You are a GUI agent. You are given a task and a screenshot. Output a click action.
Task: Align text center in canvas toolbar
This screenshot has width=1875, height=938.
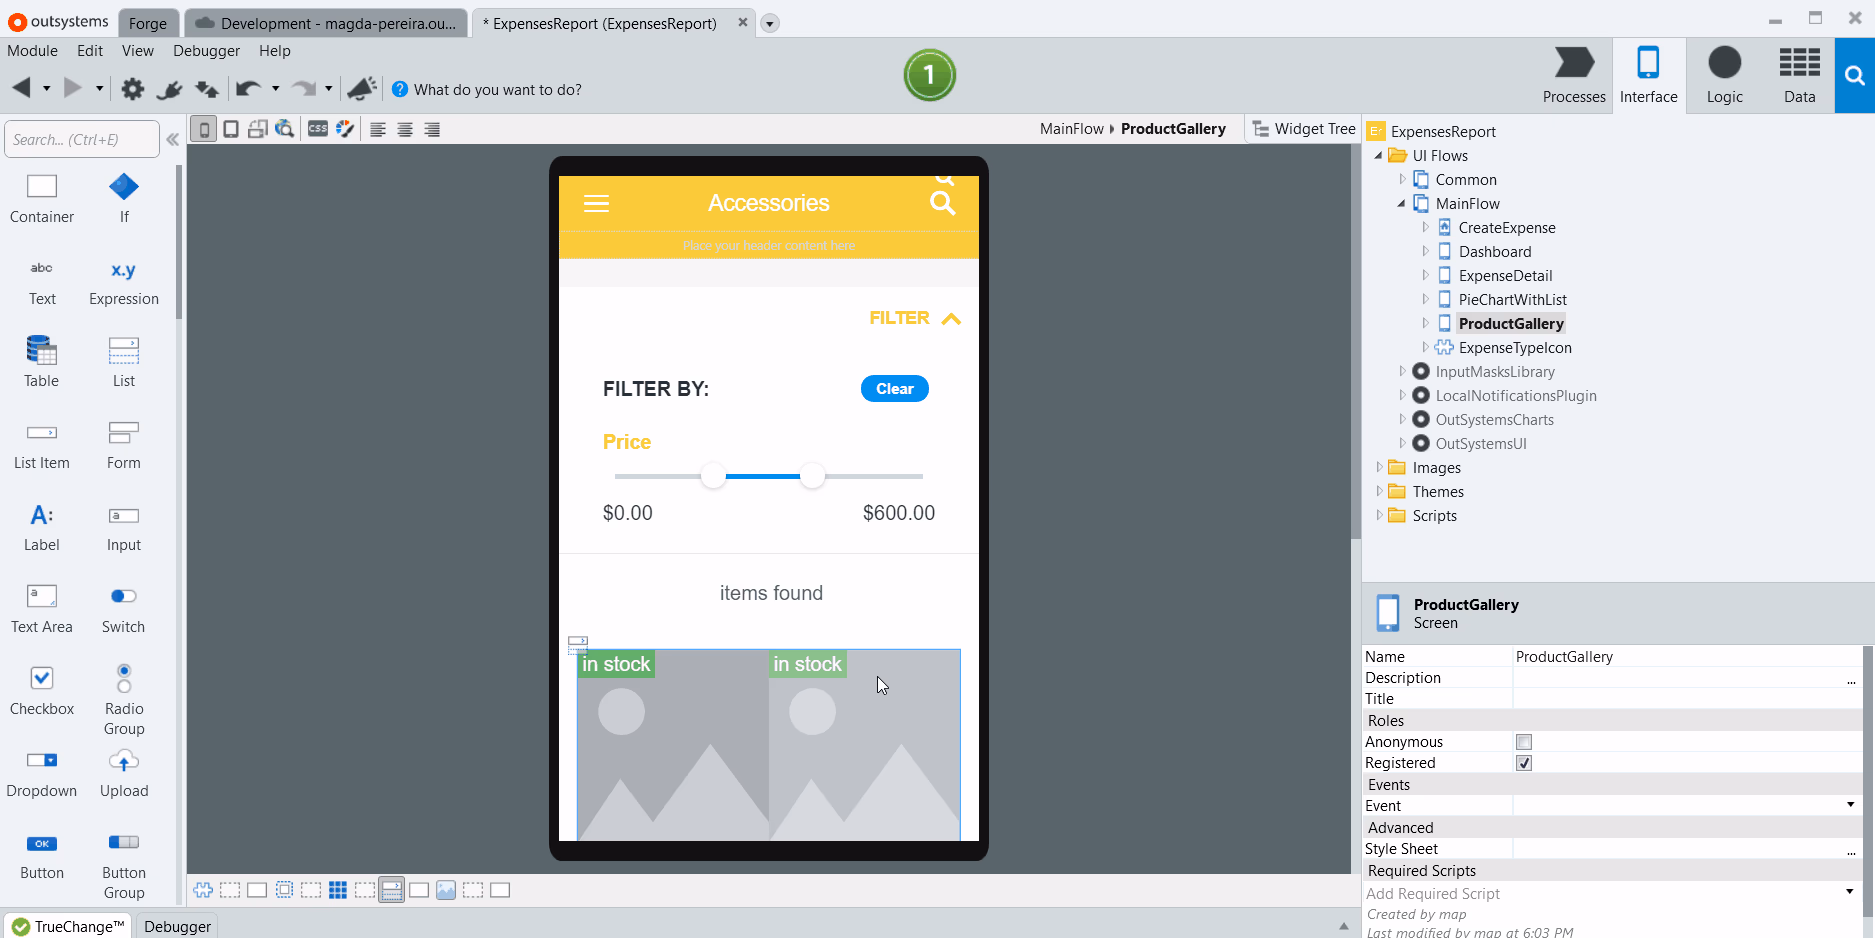click(x=405, y=129)
